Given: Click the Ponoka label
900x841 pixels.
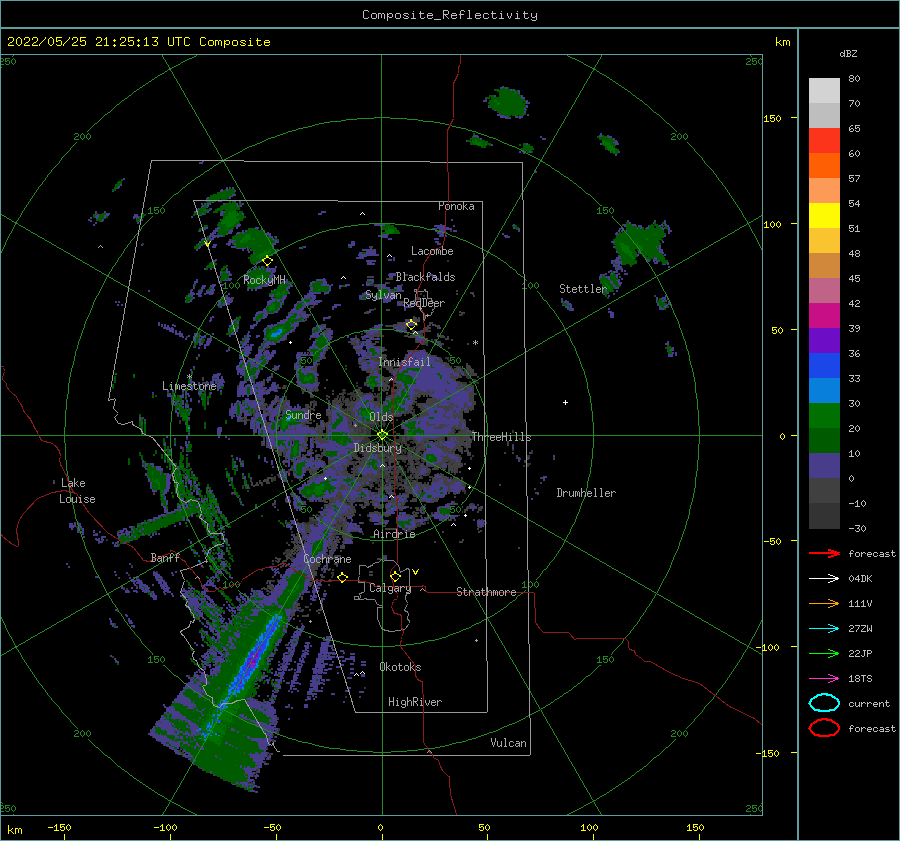Looking at the screenshot, I should pyautogui.click(x=456, y=206).
